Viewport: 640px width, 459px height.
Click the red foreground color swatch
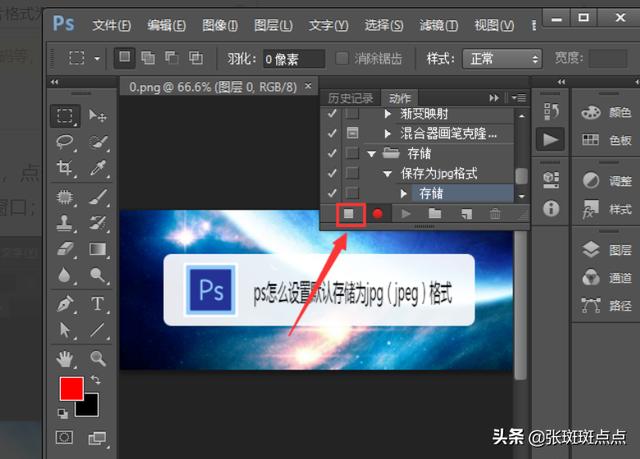(71, 390)
